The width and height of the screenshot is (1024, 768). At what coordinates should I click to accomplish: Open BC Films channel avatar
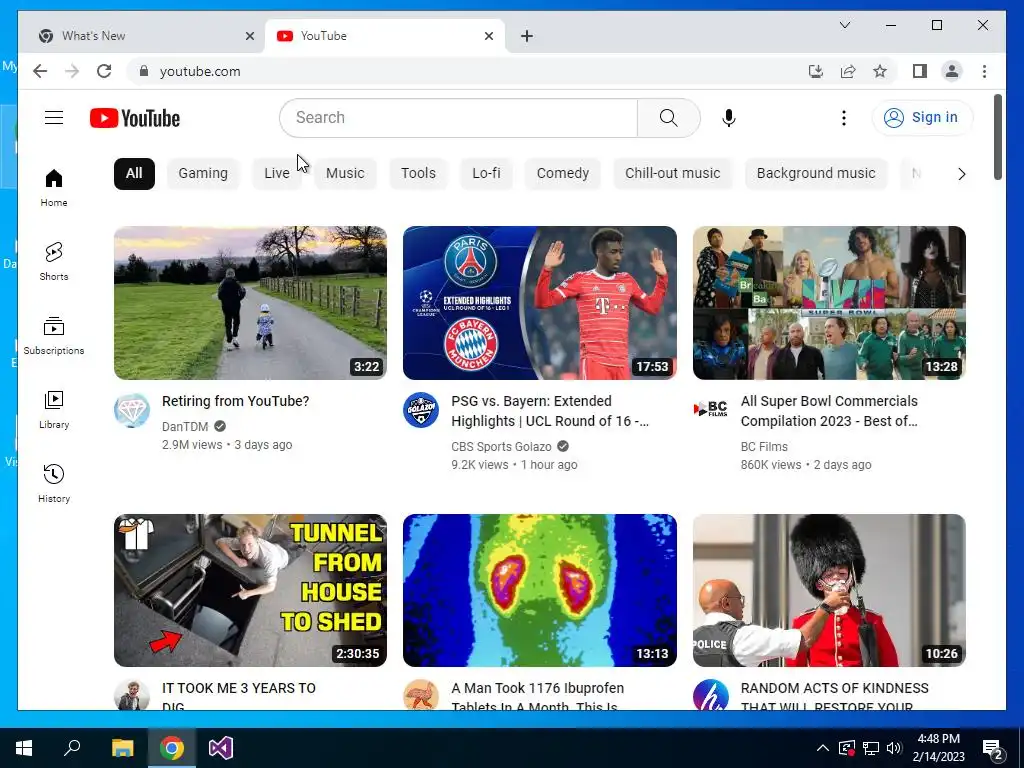[x=711, y=410]
